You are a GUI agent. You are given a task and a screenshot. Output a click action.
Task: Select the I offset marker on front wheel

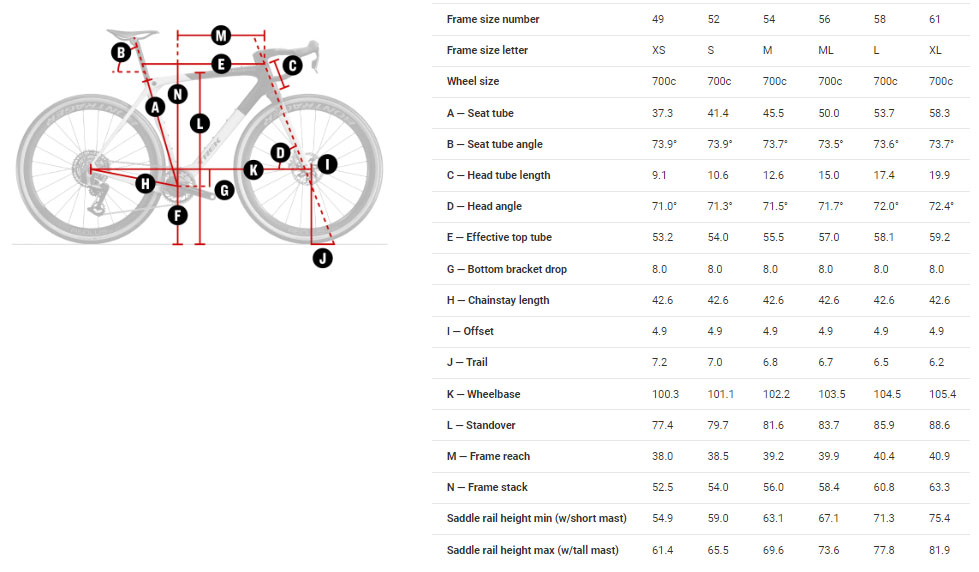pos(328,164)
